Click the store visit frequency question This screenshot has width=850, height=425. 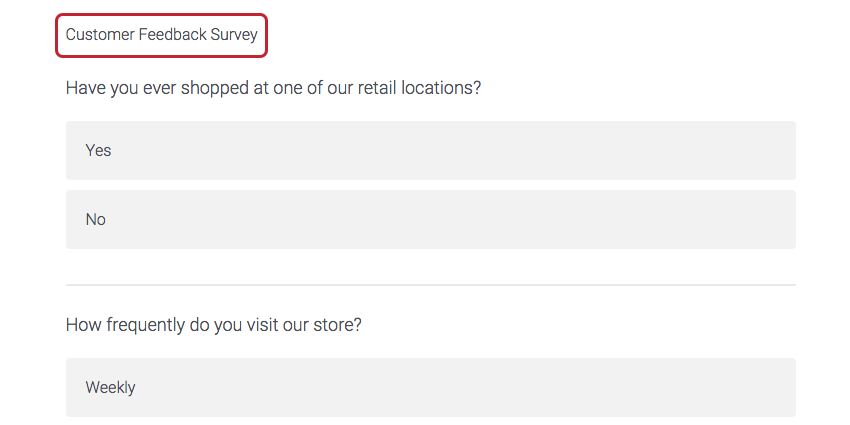pos(213,326)
